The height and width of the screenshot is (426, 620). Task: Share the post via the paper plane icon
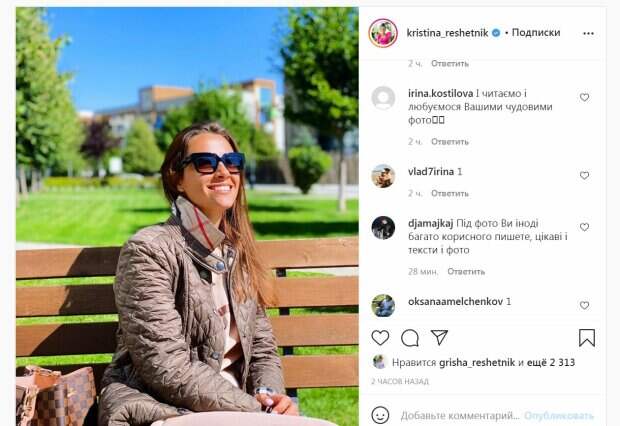click(x=439, y=337)
